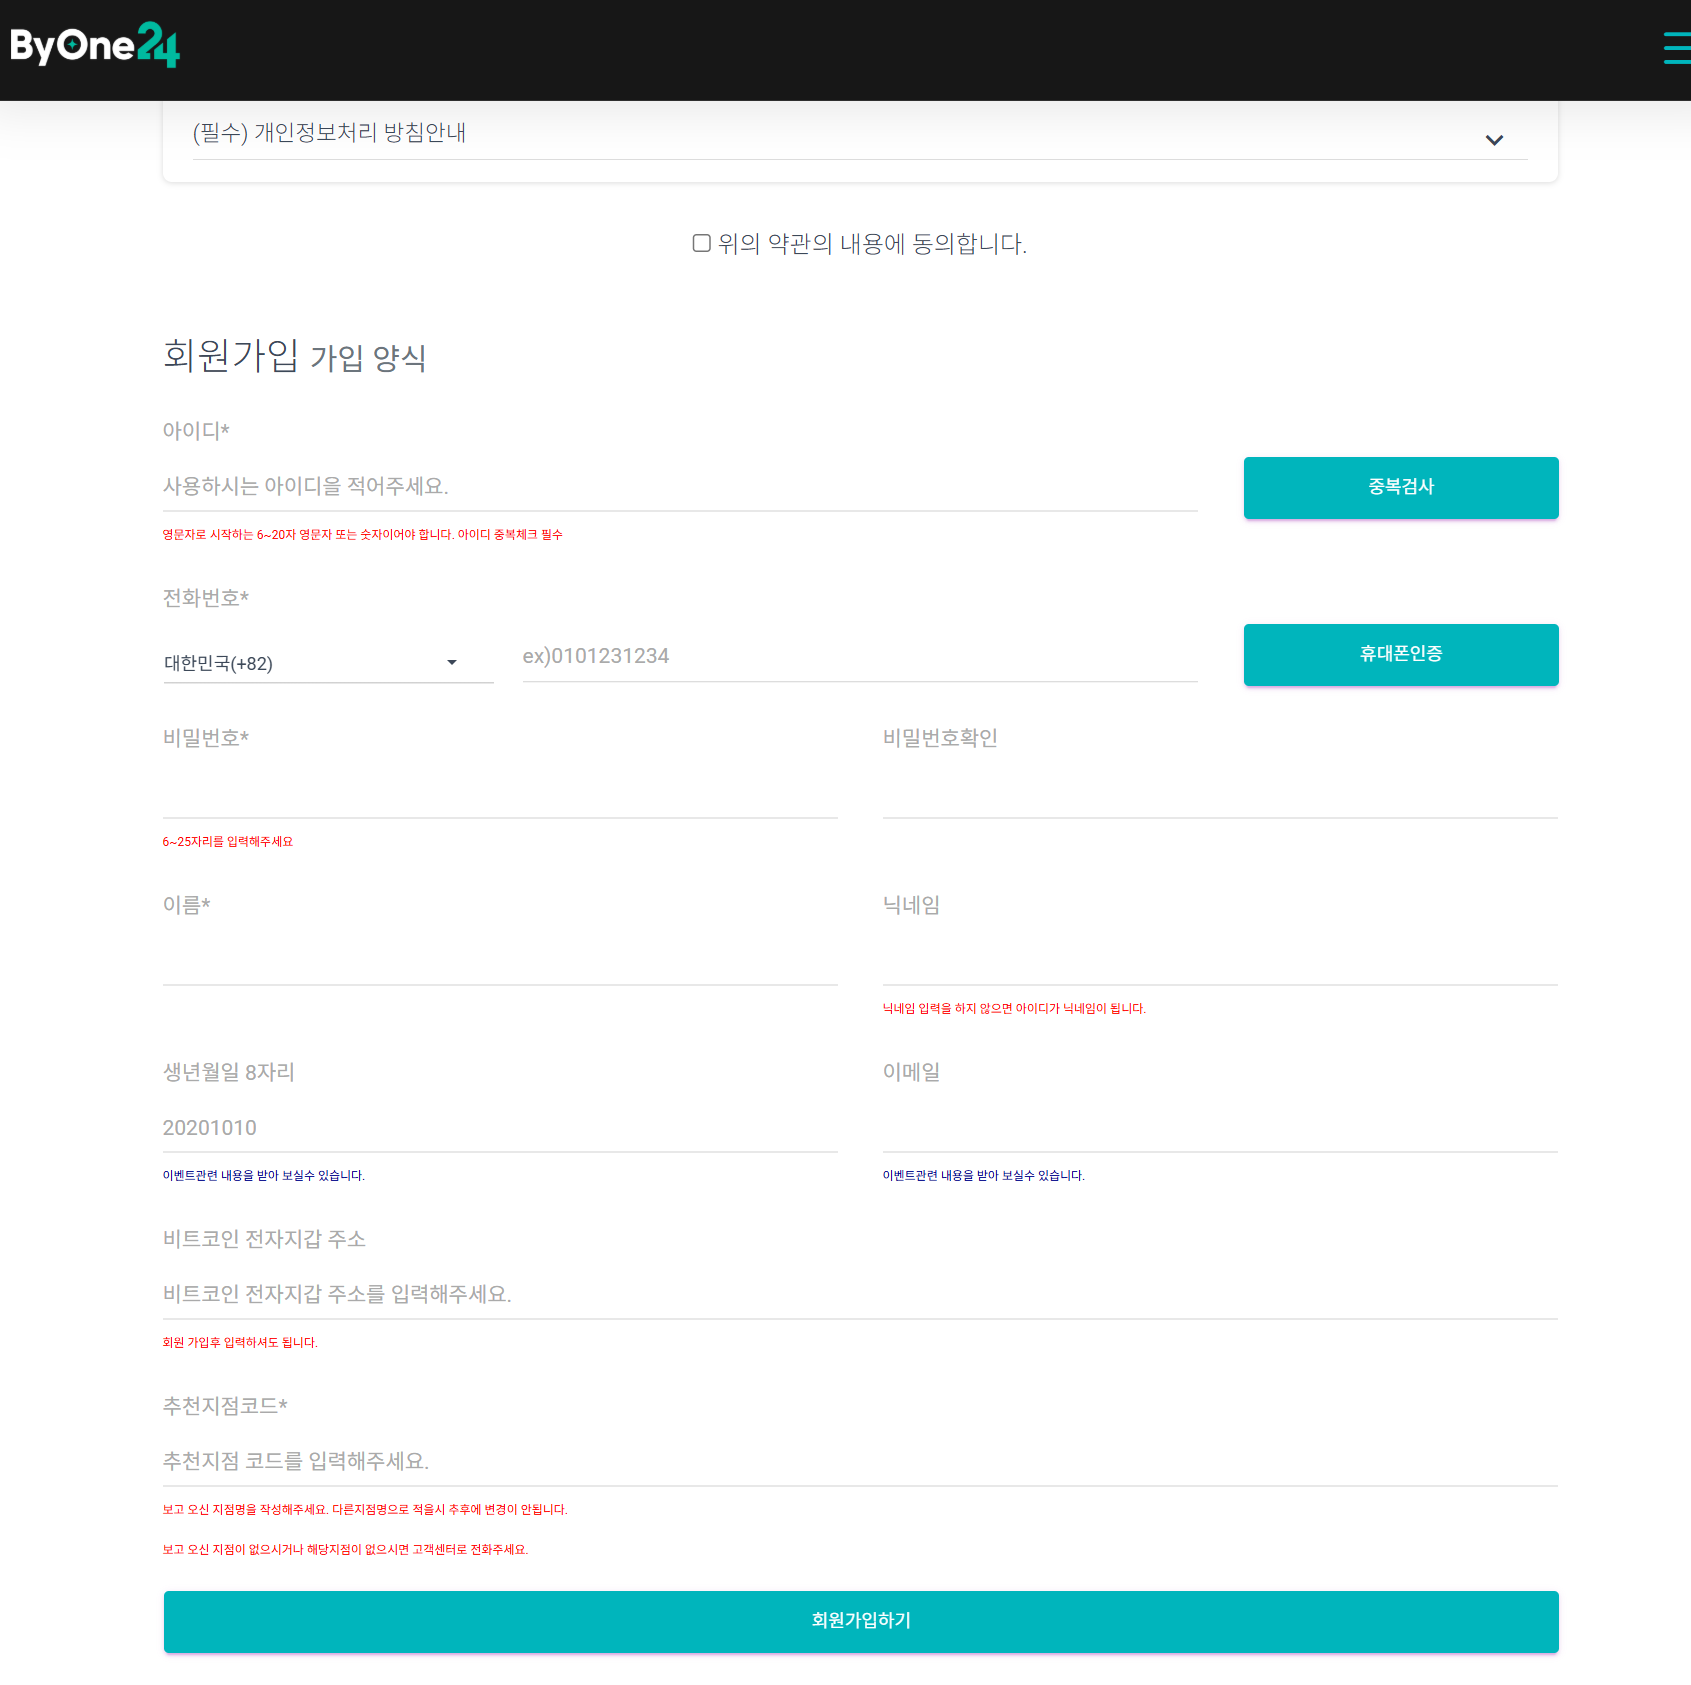Focus the Bitcoin wallet address field

[x=860, y=1295]
